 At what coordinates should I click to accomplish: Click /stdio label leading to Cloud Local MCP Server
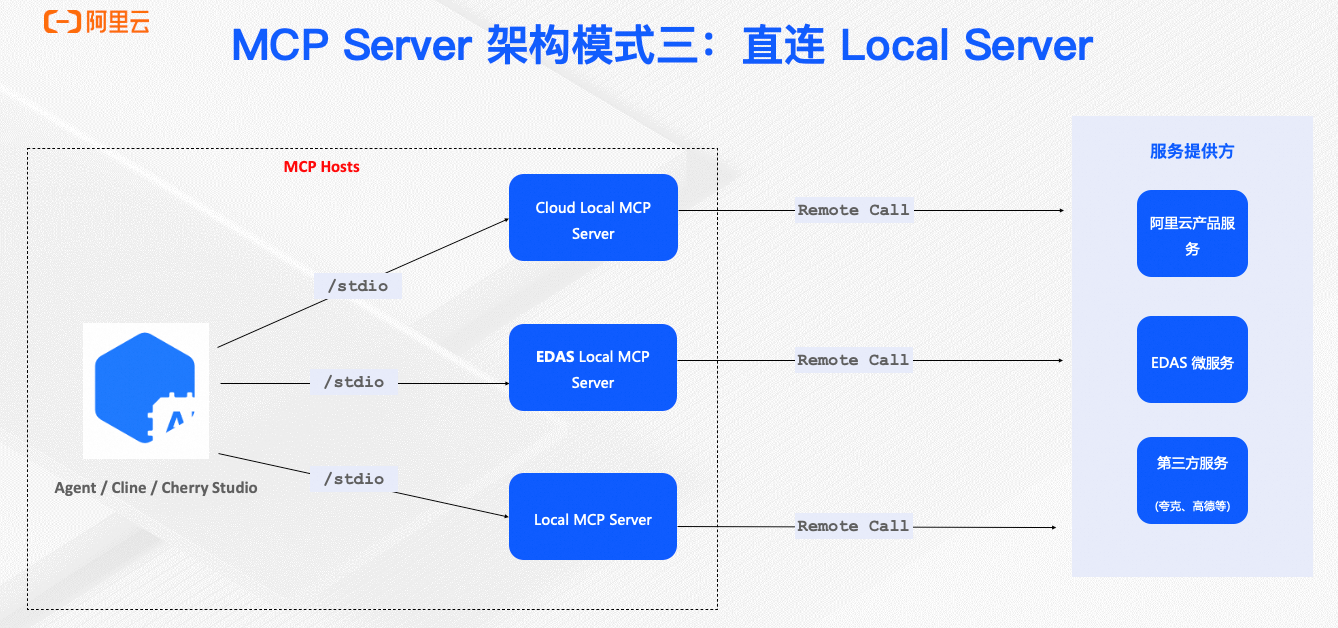(358, 286)
